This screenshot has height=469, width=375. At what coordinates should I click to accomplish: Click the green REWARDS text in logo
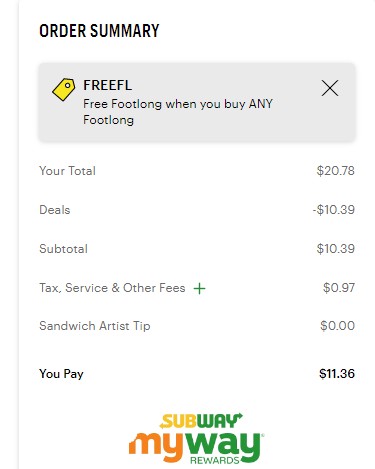pyautogui.click(x=215, y=461)
